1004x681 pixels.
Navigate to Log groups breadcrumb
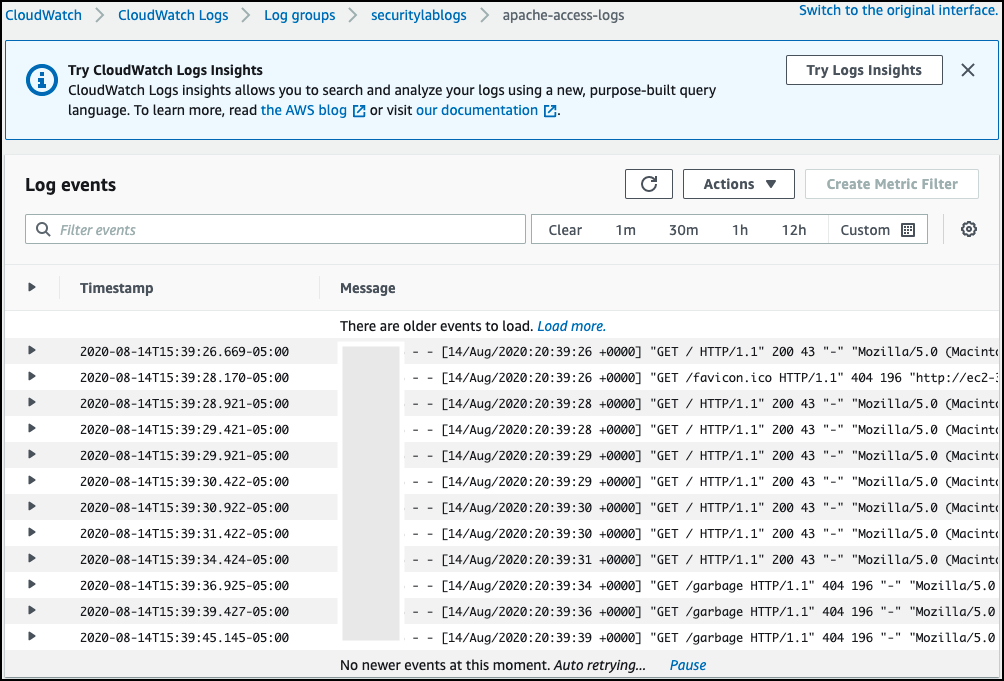point(300,15)
